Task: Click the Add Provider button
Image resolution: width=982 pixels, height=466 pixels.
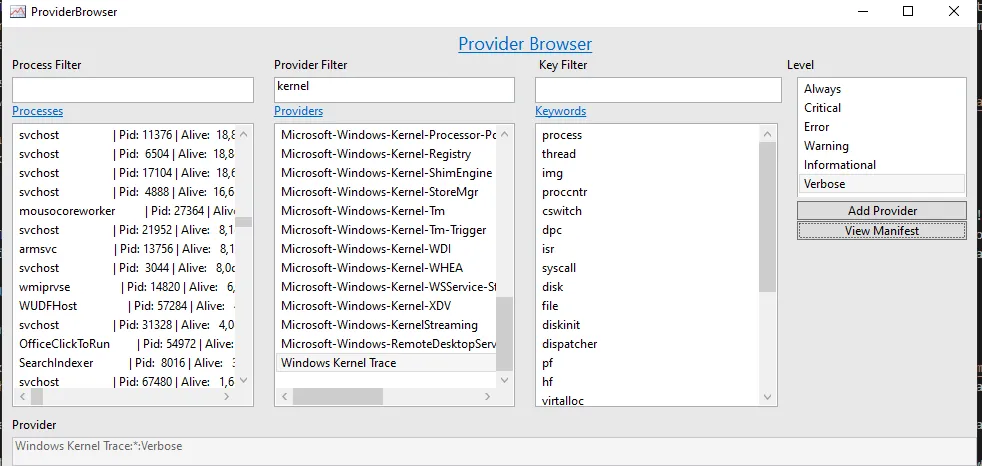Action: coord(882,210)
